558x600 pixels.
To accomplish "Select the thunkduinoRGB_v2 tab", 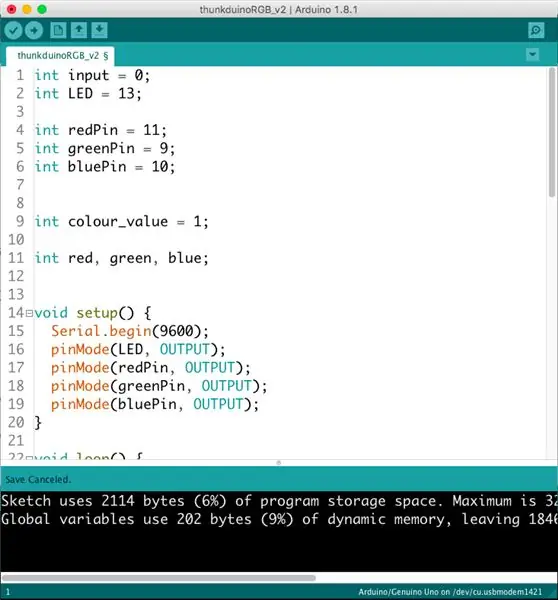I will [60, 56].
